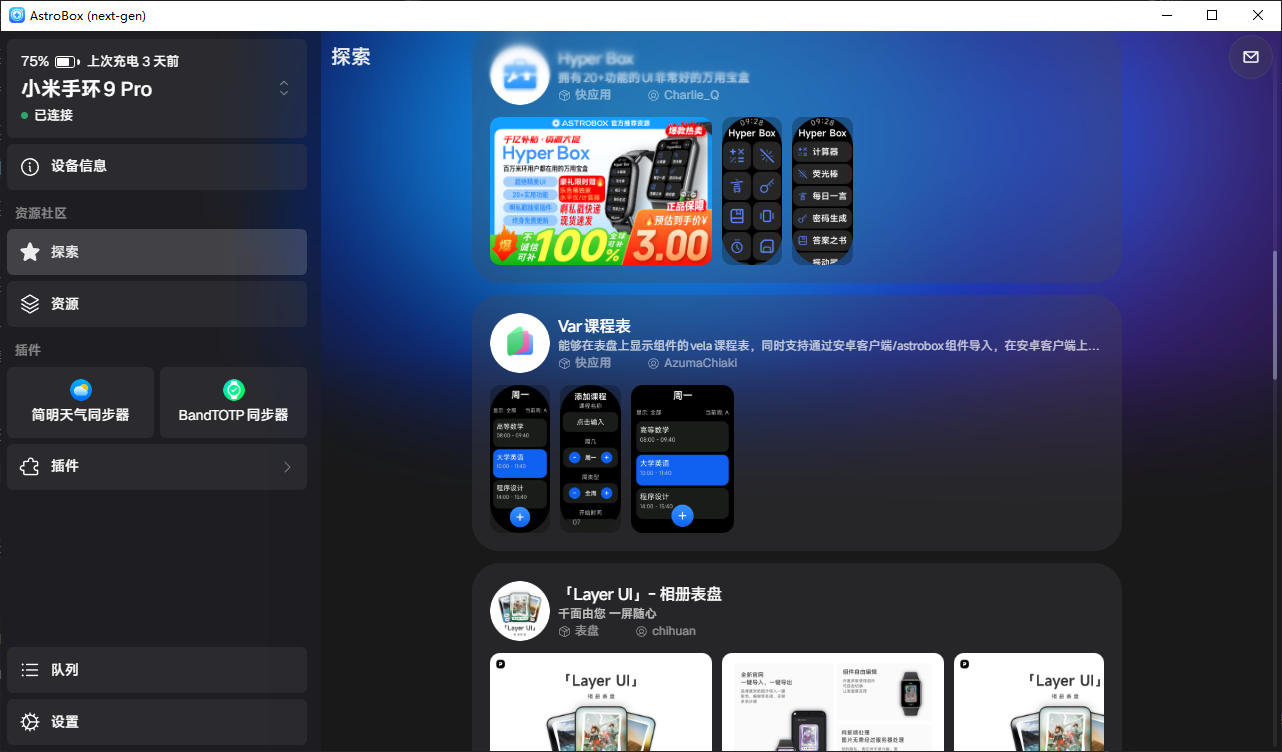Click the 千面由您 一屏随心 description
This screenshot has height=752, width=1282.
607,614
